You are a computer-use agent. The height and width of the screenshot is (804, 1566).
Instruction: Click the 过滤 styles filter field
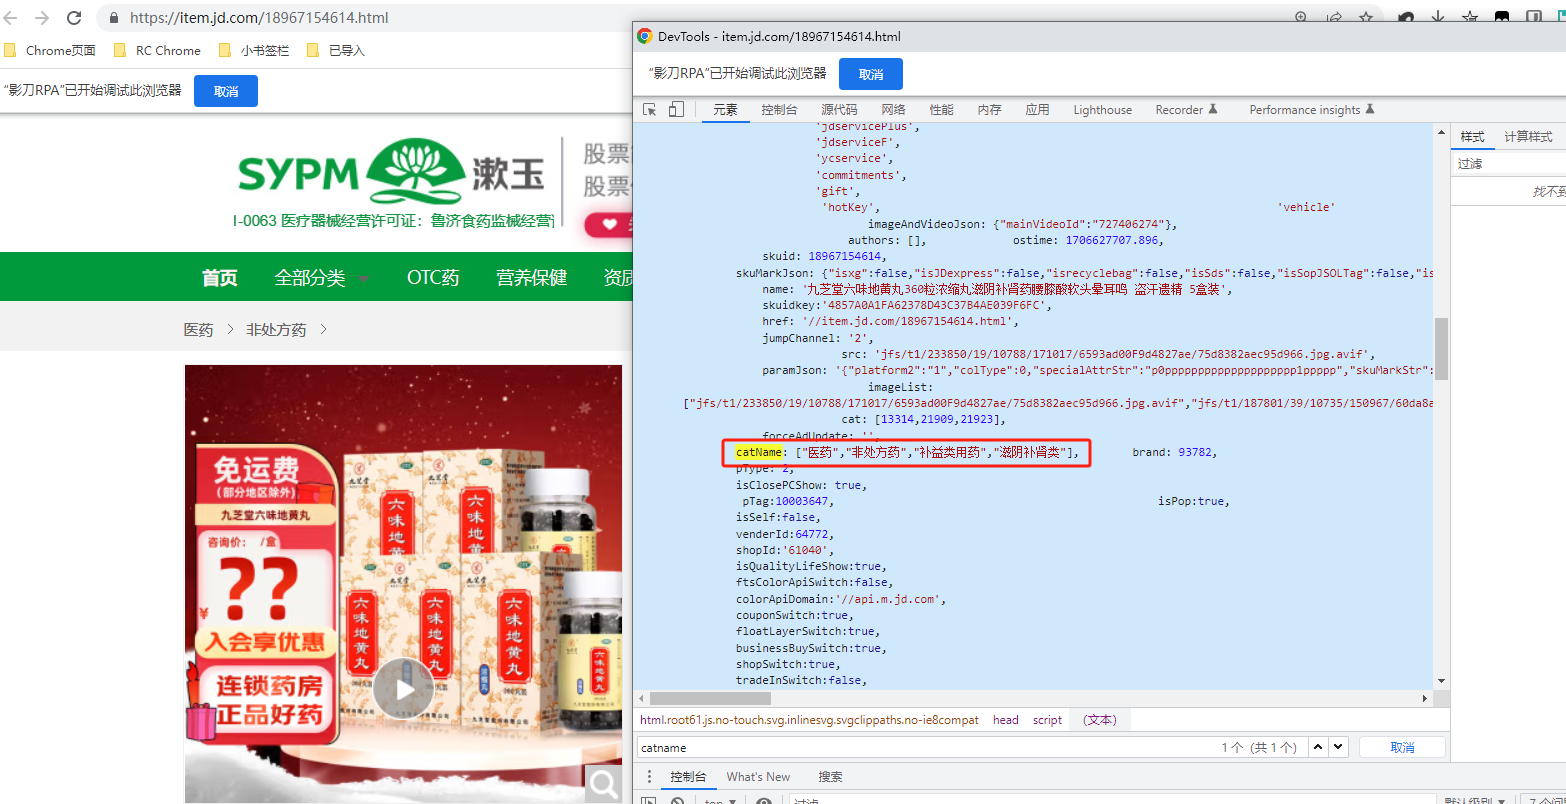[1510, 164]
